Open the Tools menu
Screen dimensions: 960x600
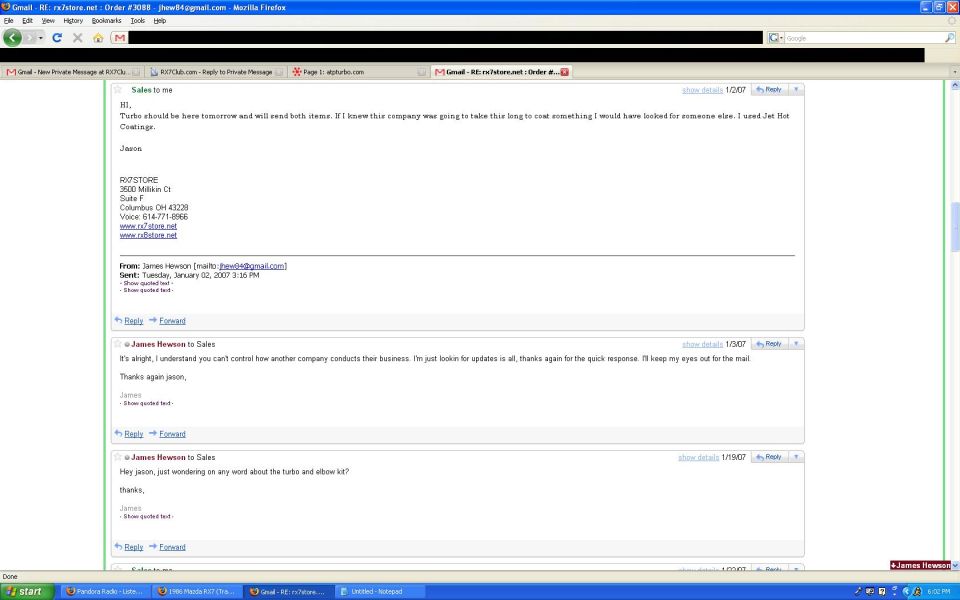138,21
